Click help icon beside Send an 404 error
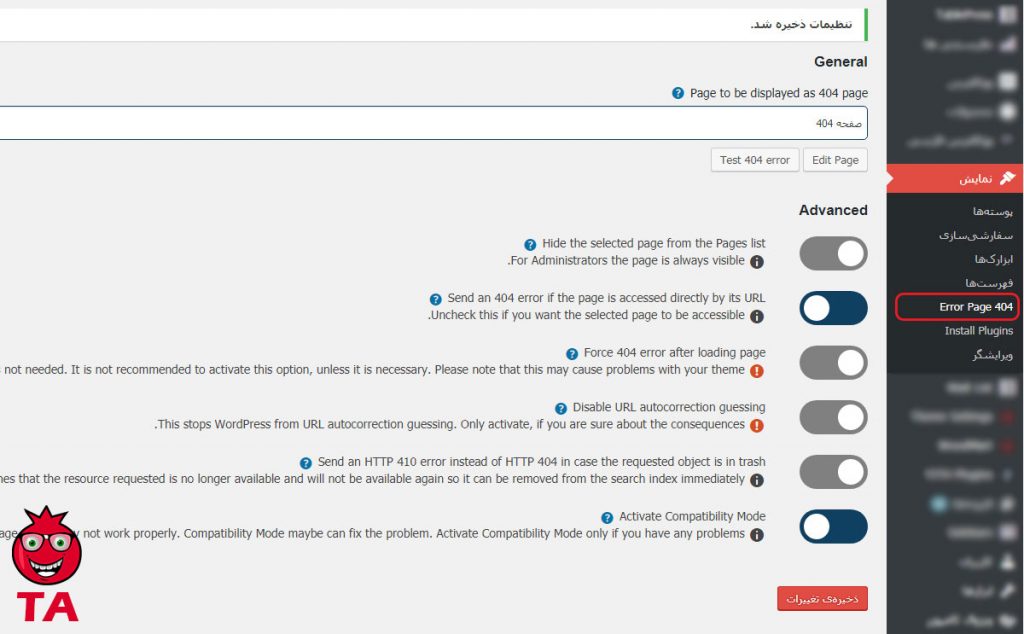The height and width of the screenshot is (634, 1024). (435, 299)
